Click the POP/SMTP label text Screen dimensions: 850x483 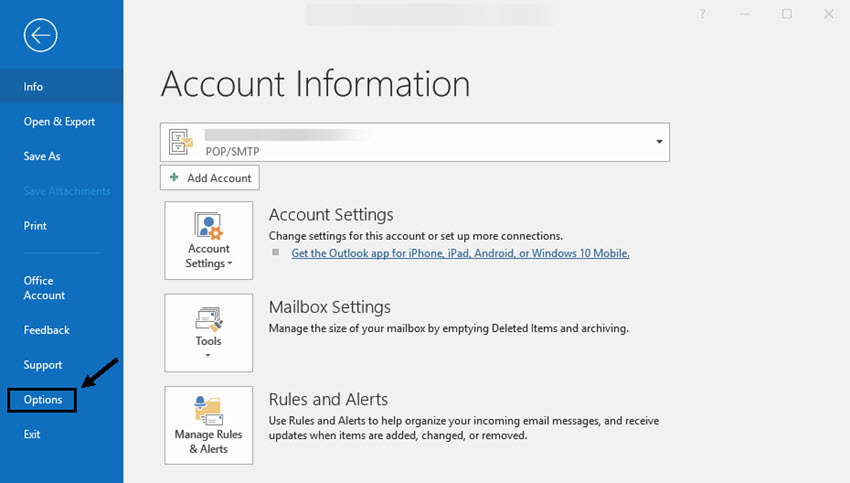coord(232,152)
